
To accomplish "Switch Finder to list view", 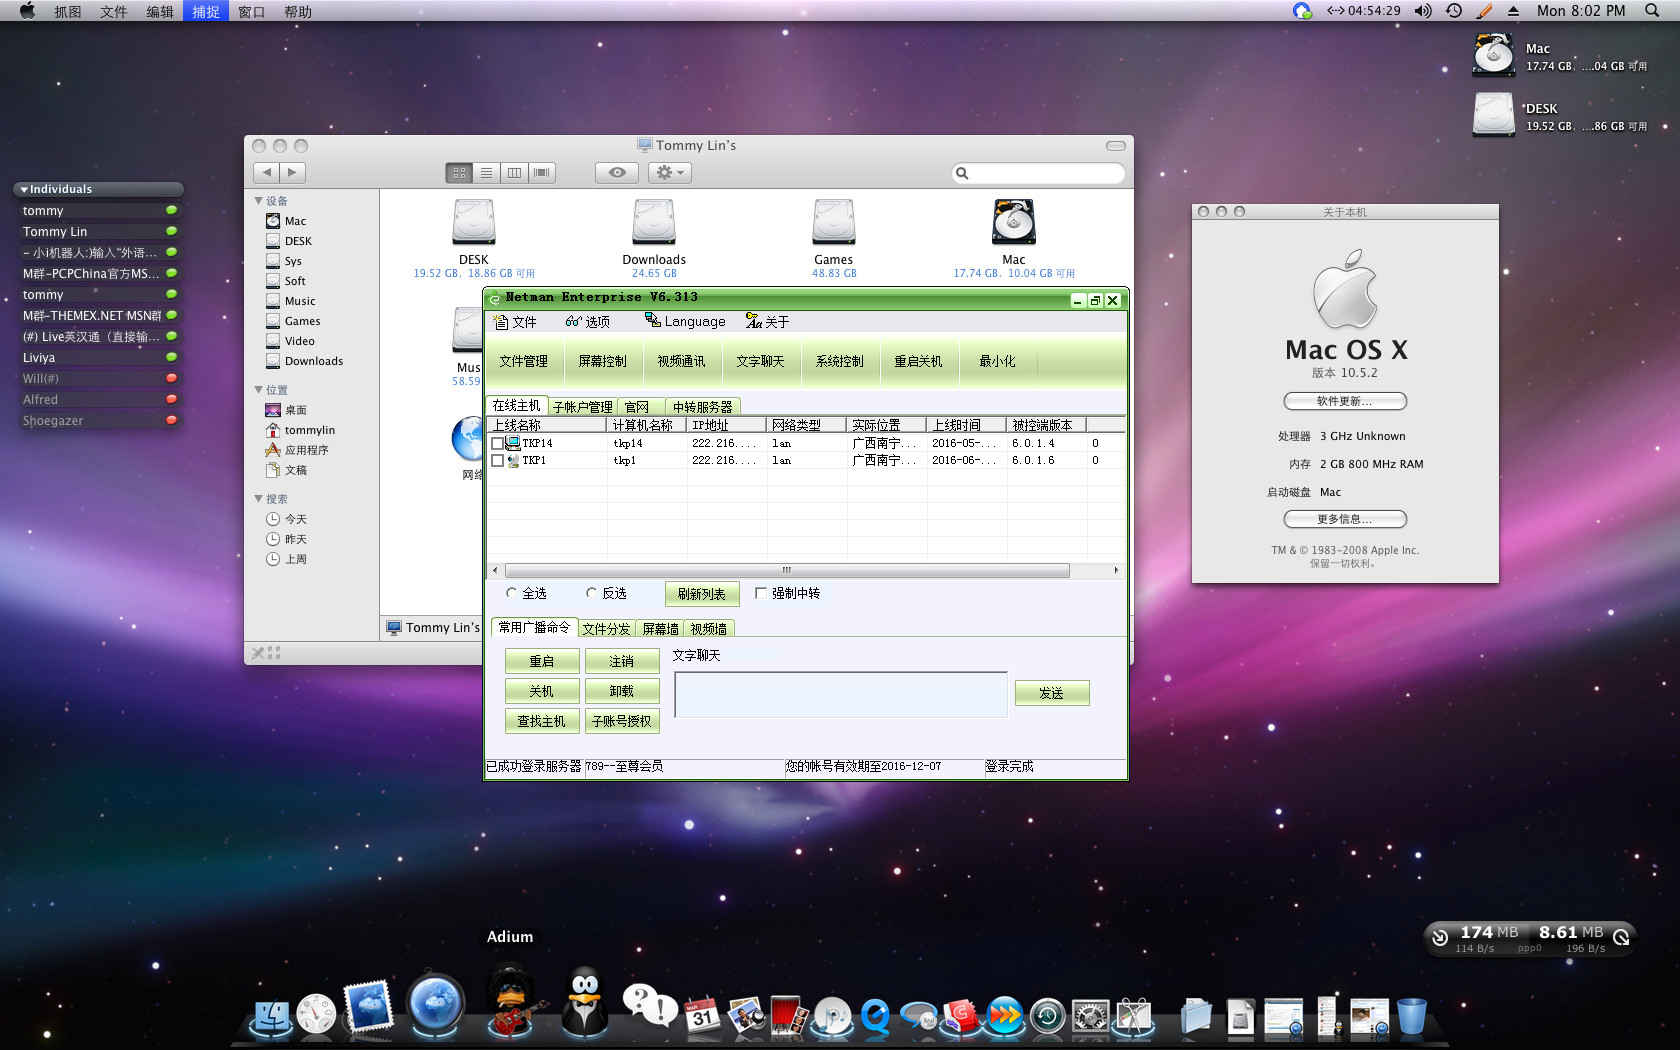I will click(x=486, y=172).
